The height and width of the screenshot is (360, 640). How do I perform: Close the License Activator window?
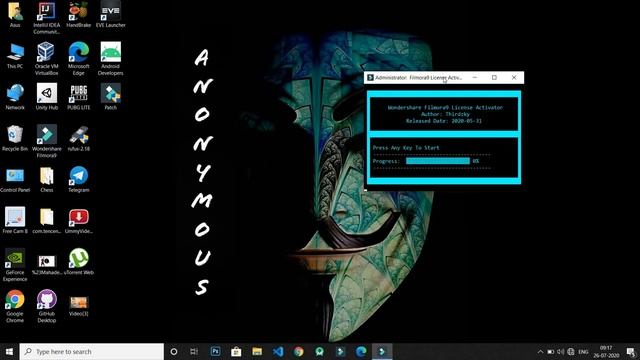pos(514,78)
